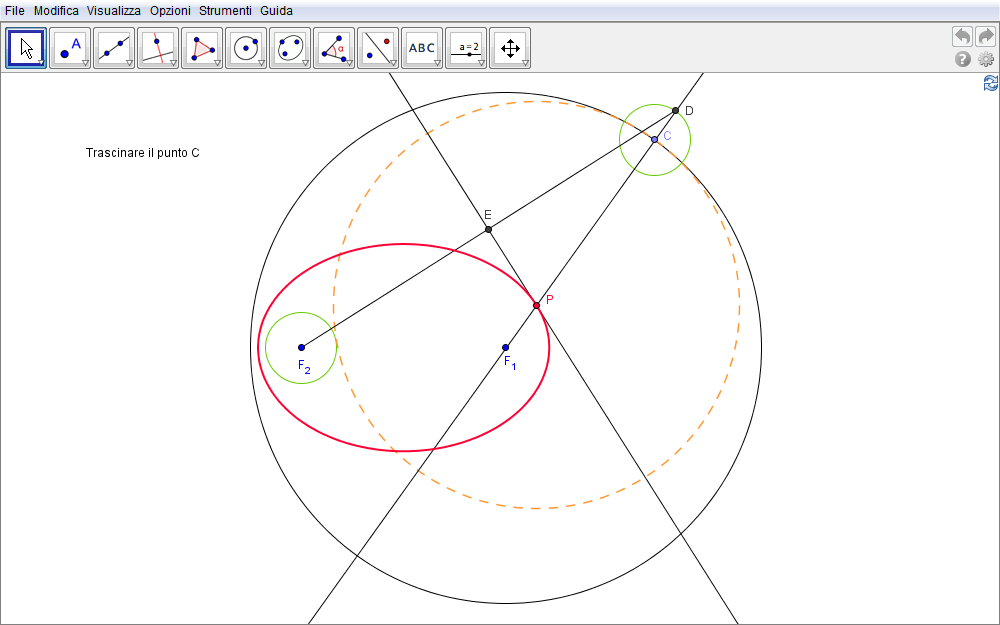Open the Strumenti menu

coord(225,10)
